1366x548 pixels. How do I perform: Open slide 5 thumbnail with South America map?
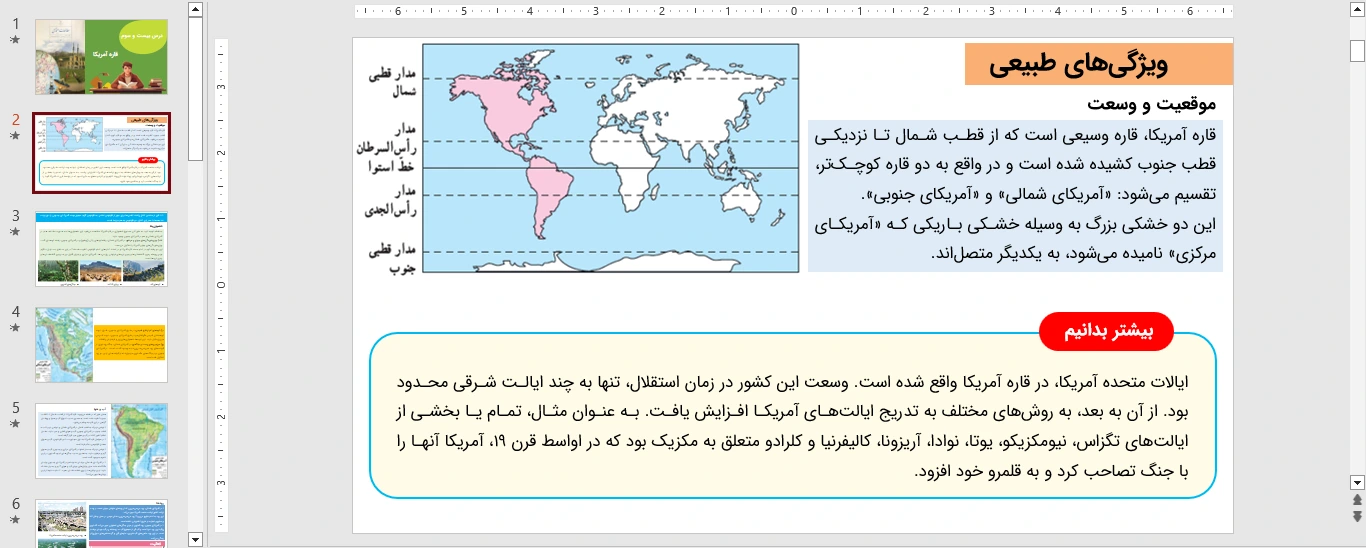point(101,441)
